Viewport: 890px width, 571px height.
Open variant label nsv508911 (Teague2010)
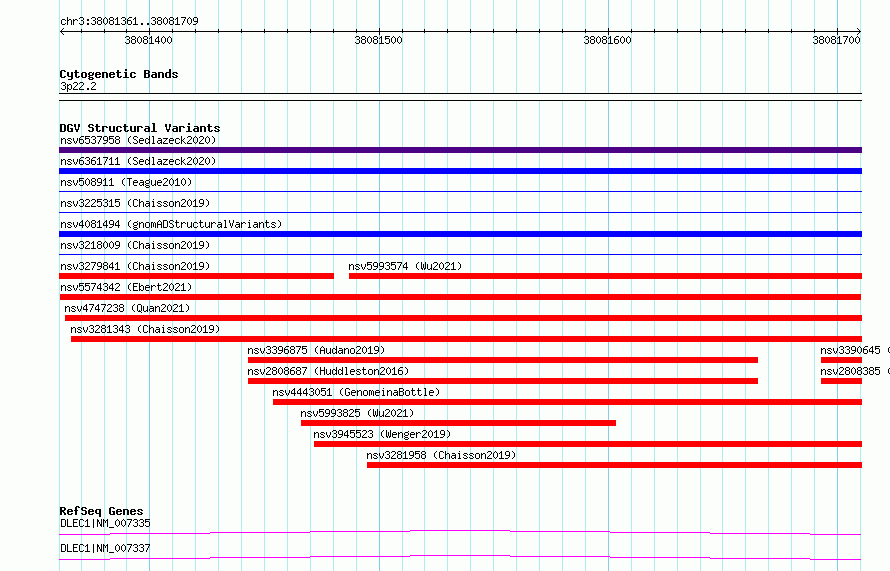(126, 182)
